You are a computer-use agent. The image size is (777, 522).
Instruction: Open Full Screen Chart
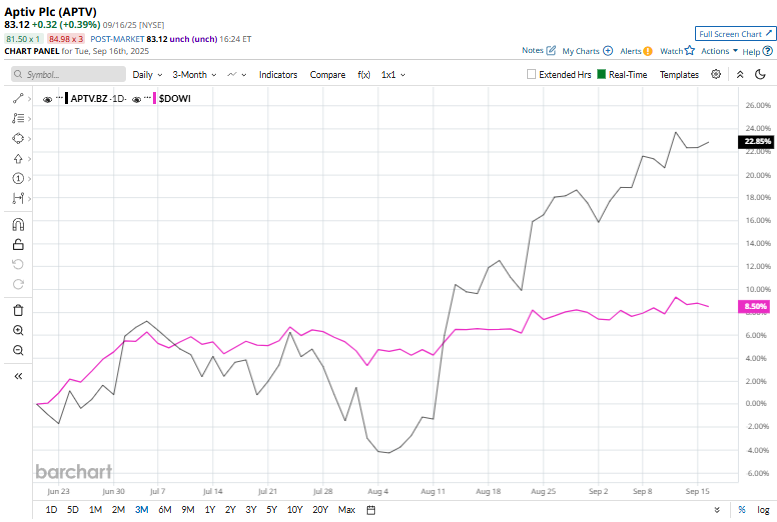pos(735,34)
